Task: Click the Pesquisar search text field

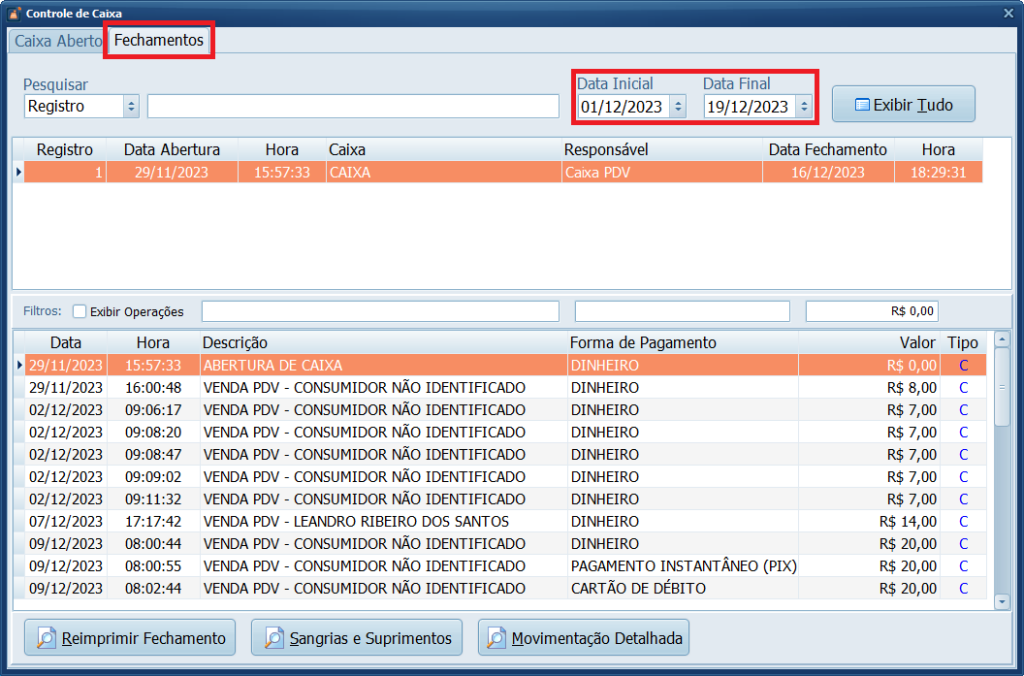Action: point(352,106)
